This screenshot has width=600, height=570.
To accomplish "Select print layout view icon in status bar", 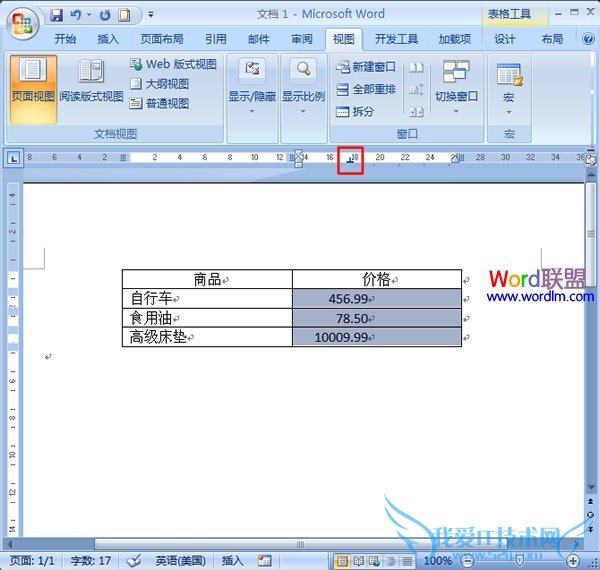I will pos(342,561).
